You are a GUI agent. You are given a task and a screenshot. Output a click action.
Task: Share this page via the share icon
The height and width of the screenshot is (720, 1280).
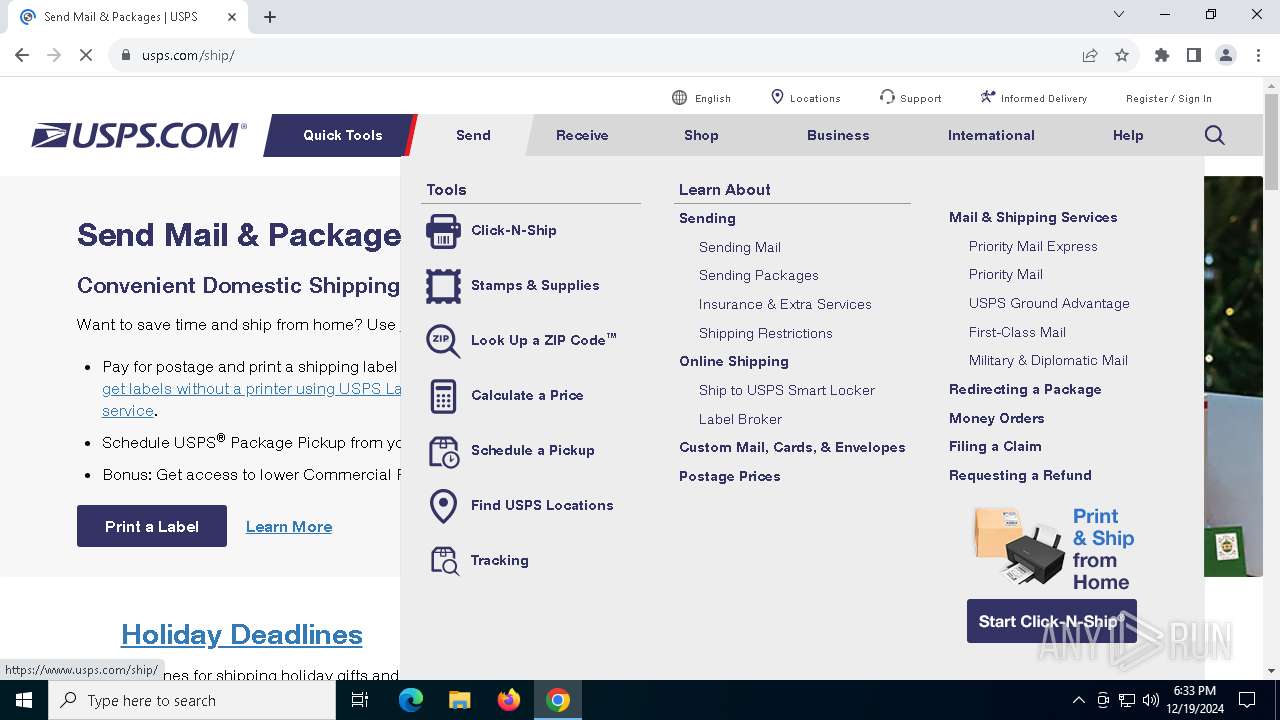(1090, 55)
